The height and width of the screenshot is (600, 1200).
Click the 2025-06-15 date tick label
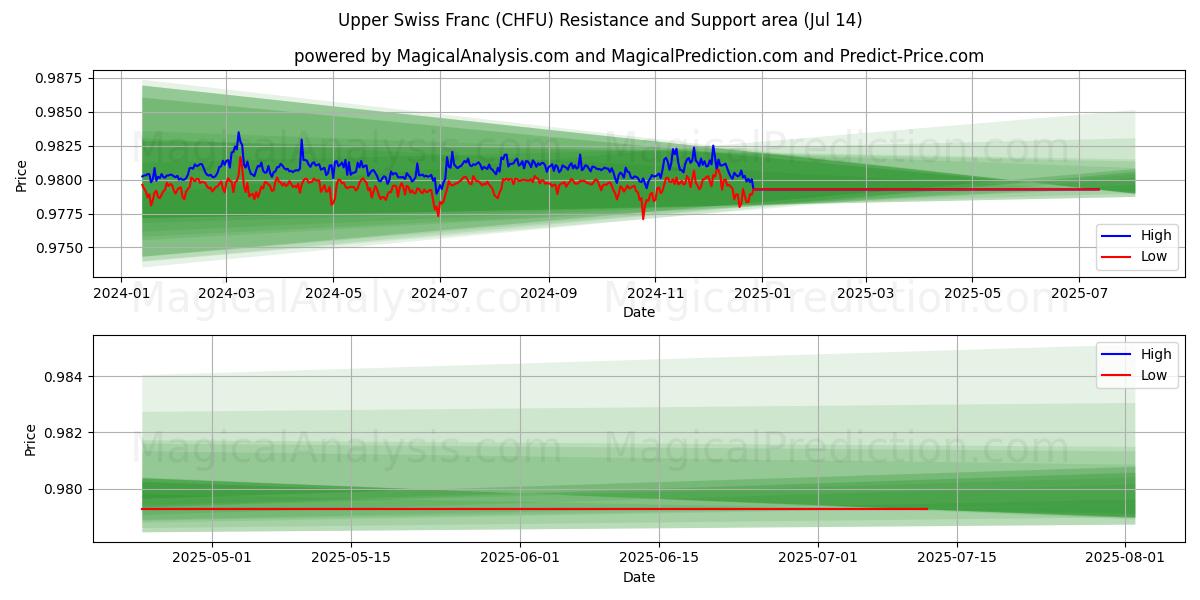coord(659,559)
